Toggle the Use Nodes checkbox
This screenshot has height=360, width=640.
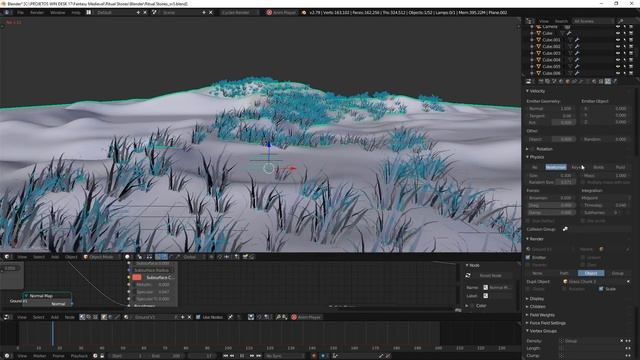coord(198,317)
